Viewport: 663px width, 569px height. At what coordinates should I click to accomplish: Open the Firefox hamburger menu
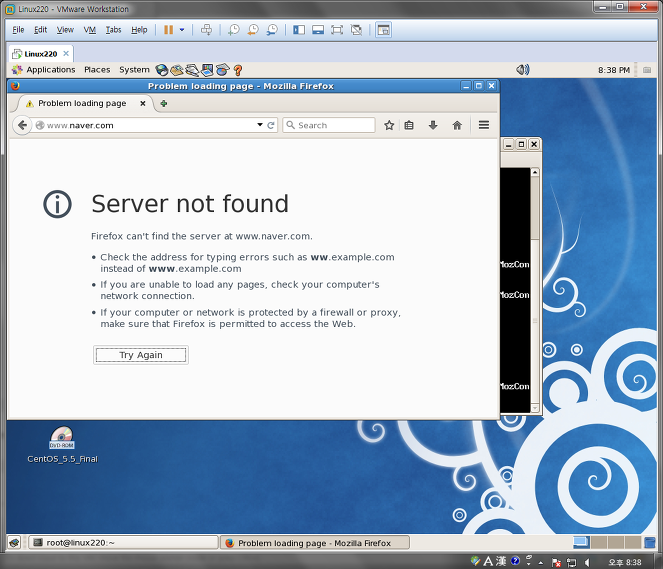tap(484, 125)
